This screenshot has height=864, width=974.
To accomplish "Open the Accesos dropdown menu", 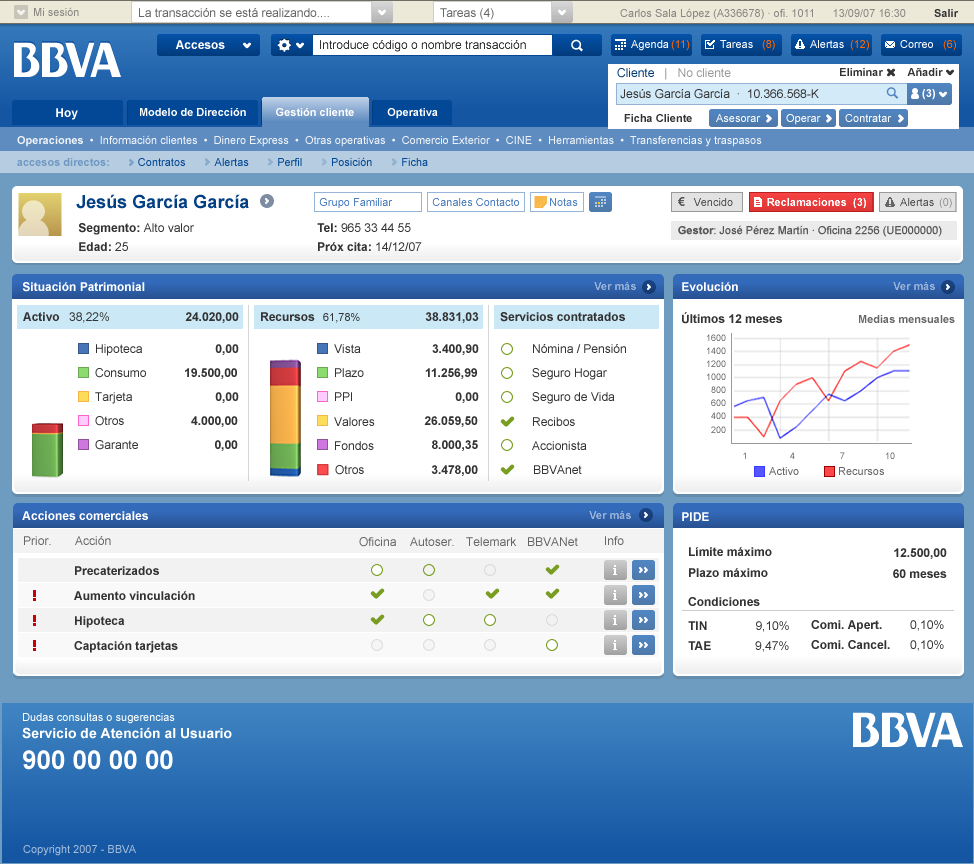I will (x=208, y=45).
